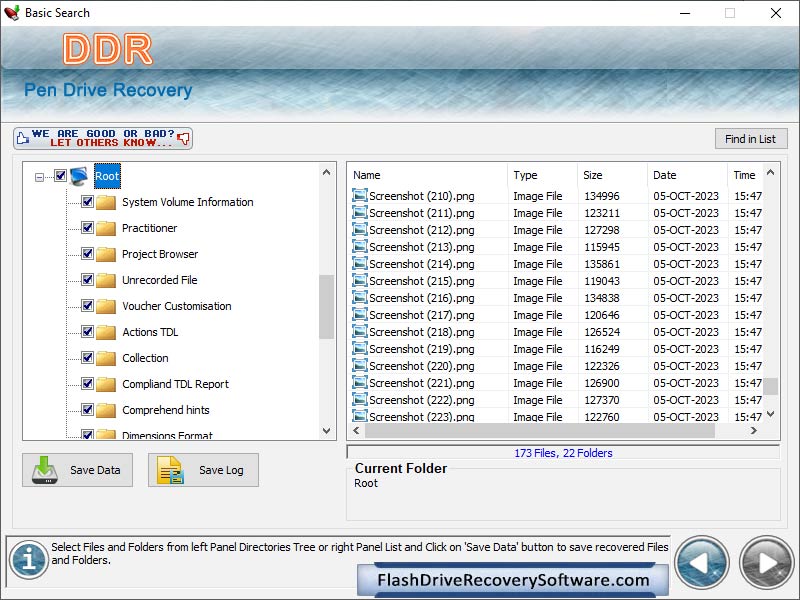Image resolution: width=800 pixels, height=600 pixels.
Task: Click the Save Log button
Action: coord(204,470)
